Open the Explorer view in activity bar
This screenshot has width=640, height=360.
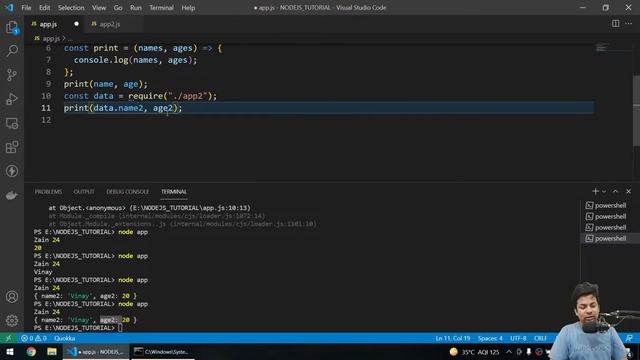(x=12, y=27)
